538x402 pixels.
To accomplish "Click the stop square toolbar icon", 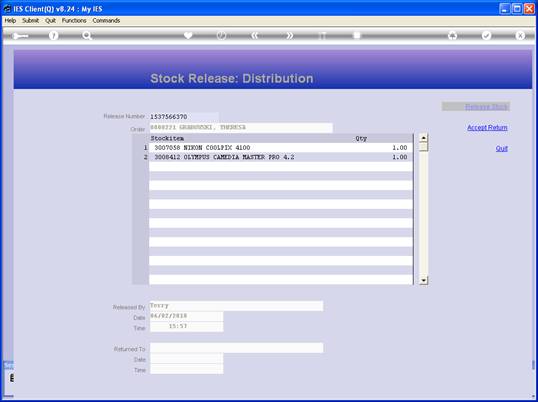I will [x=357, y=35].
